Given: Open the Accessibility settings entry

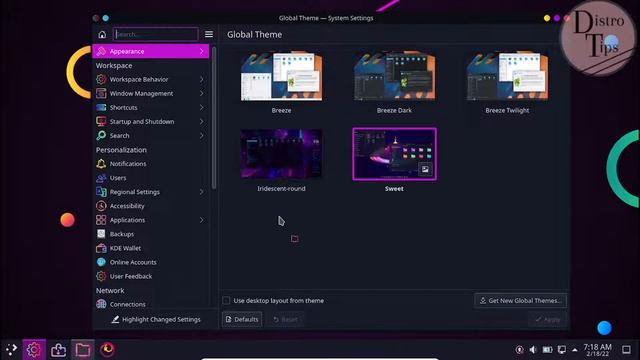Looking at the screenshot, I should 151,206.
